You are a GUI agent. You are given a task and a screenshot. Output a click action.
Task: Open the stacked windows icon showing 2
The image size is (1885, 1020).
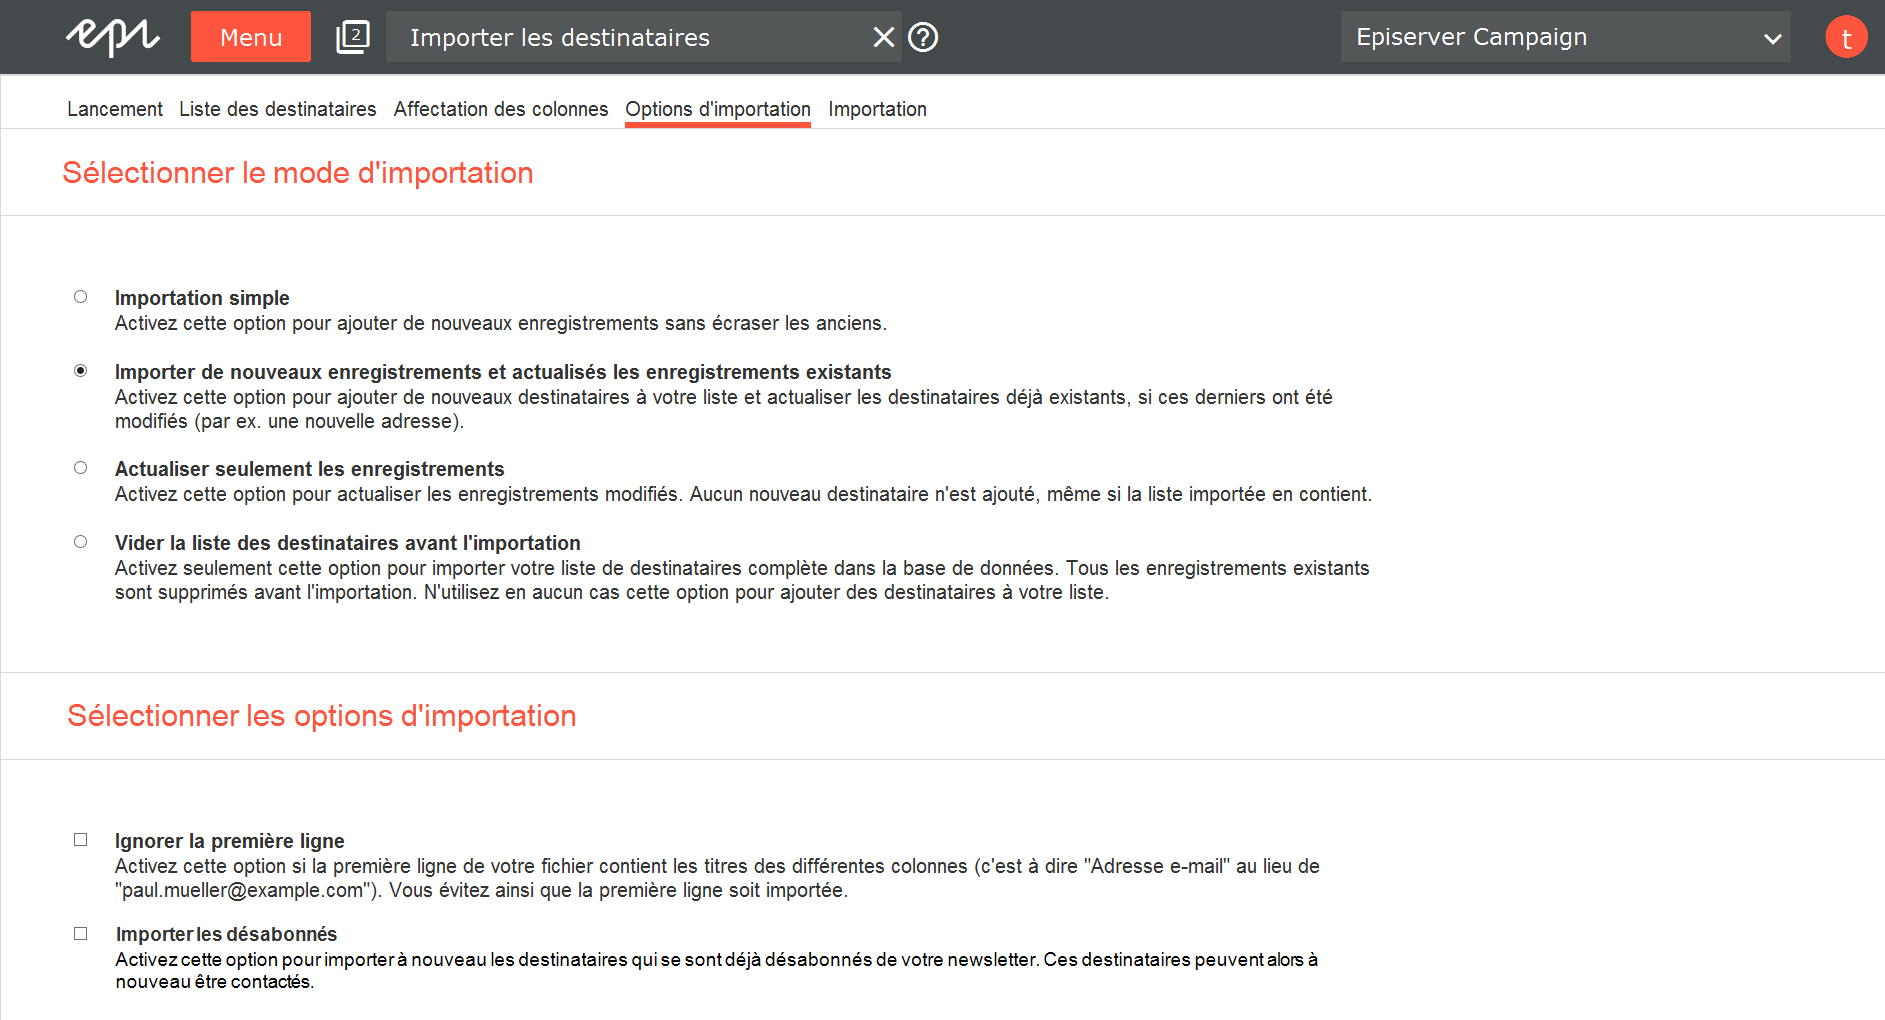[x=352, y=37]
